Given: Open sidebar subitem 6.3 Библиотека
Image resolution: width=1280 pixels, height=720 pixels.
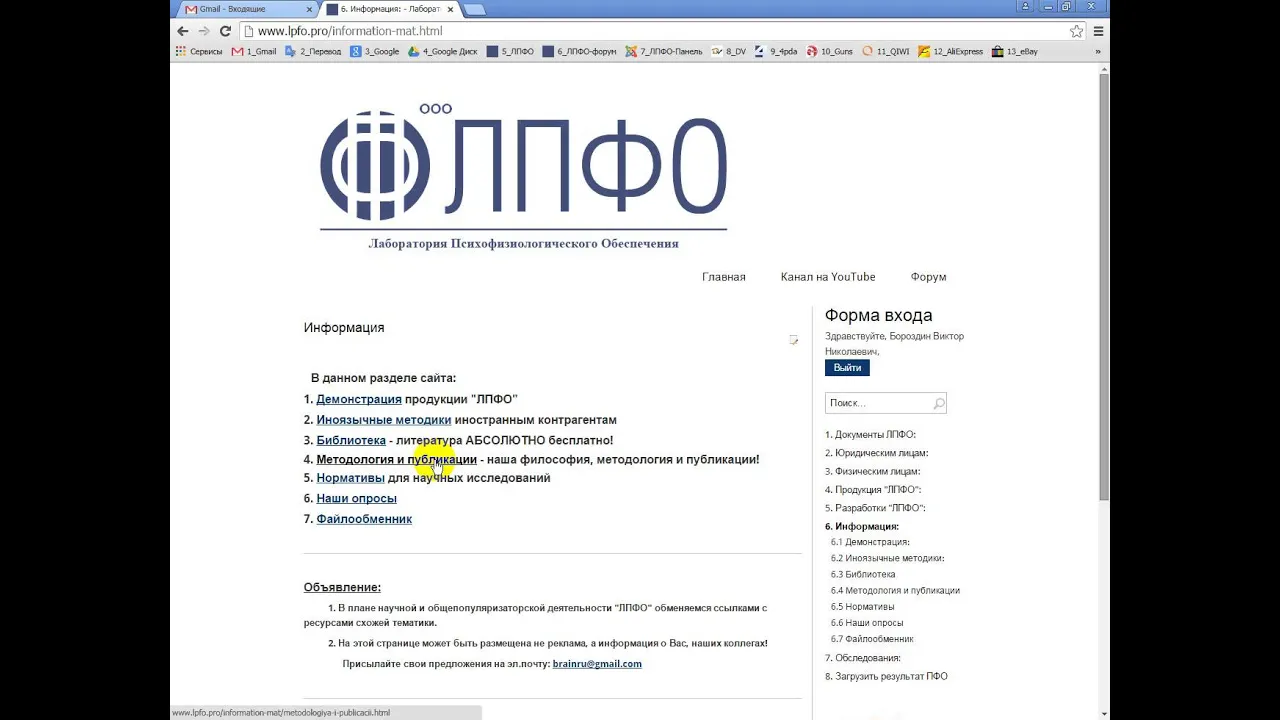Looking at the screenshot, I should [863, 574].
